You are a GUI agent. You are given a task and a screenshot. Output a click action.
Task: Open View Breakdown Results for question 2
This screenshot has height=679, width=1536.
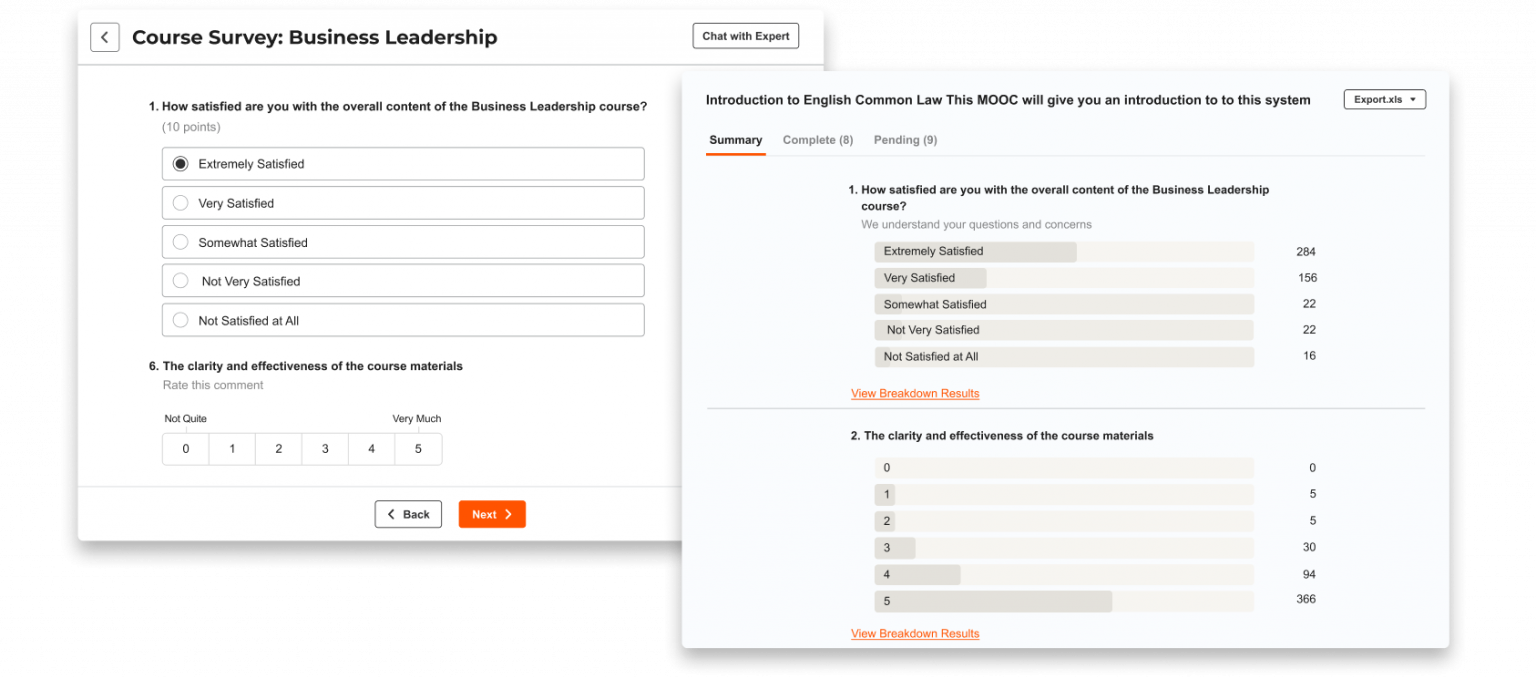click(914, 633)
